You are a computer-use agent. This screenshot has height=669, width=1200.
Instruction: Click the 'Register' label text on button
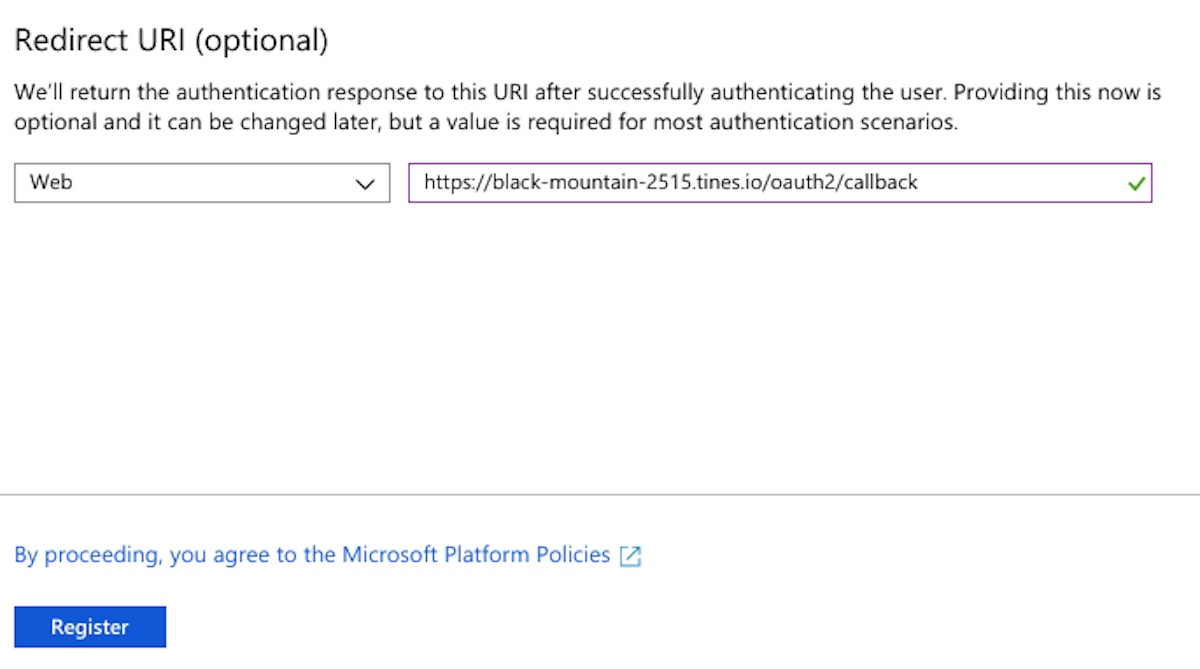coord(90,627)
